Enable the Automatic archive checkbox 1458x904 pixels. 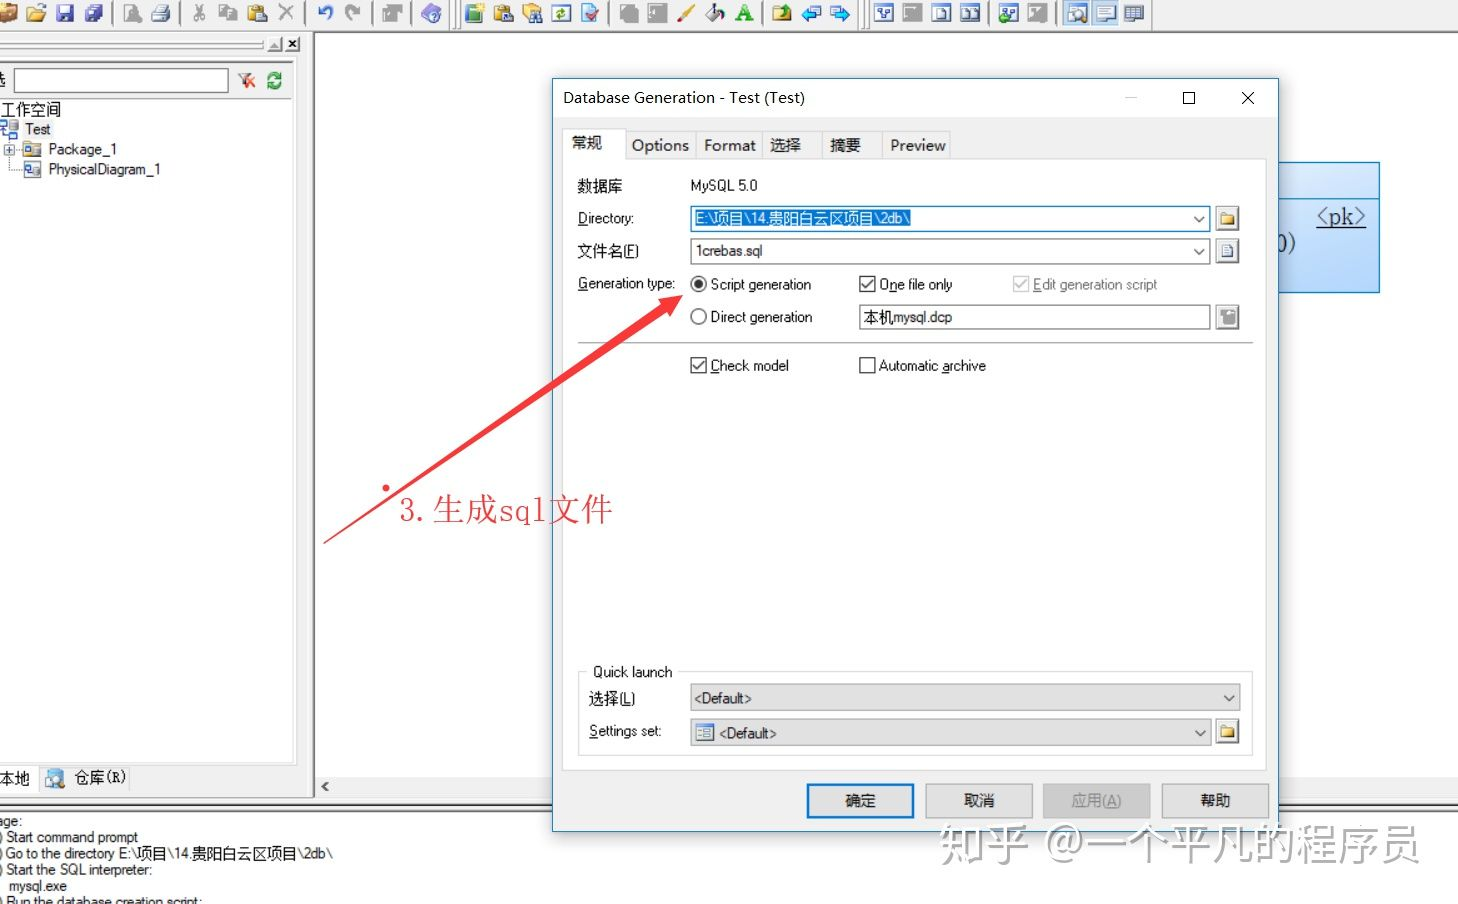coord(867,366)
